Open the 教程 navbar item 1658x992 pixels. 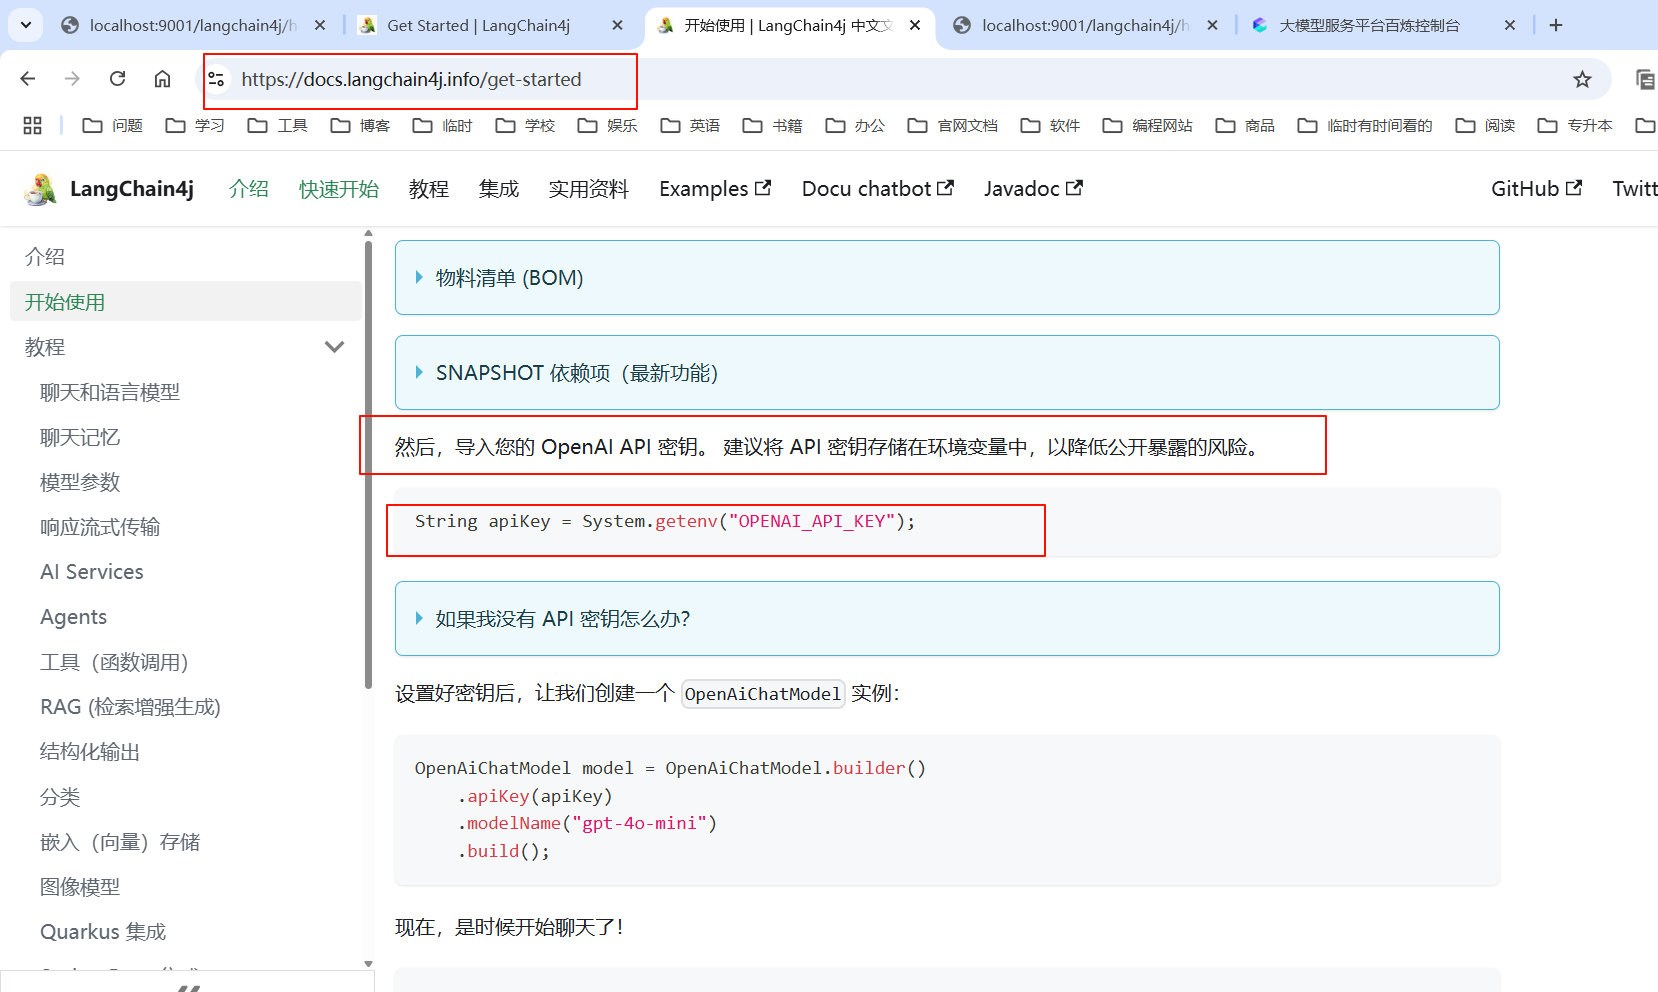(429, 189)
